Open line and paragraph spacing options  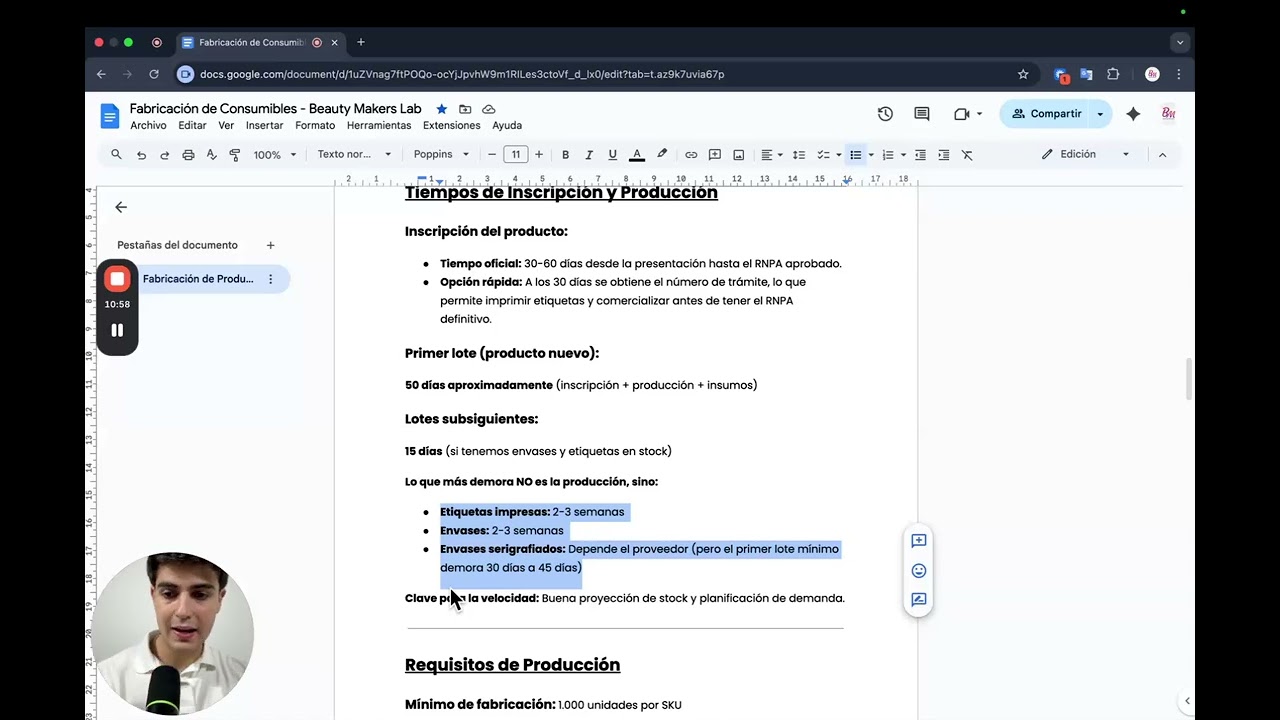click(799, 155)
